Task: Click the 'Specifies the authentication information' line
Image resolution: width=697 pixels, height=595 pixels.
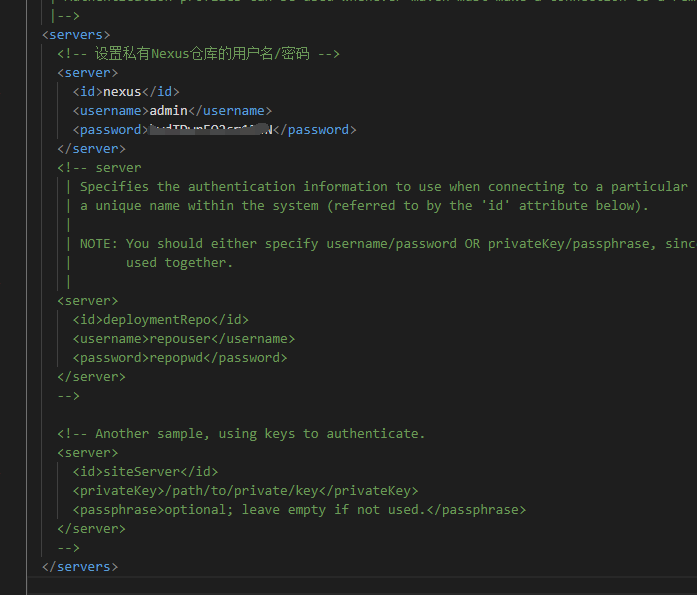Action: (x=384, y=187)
